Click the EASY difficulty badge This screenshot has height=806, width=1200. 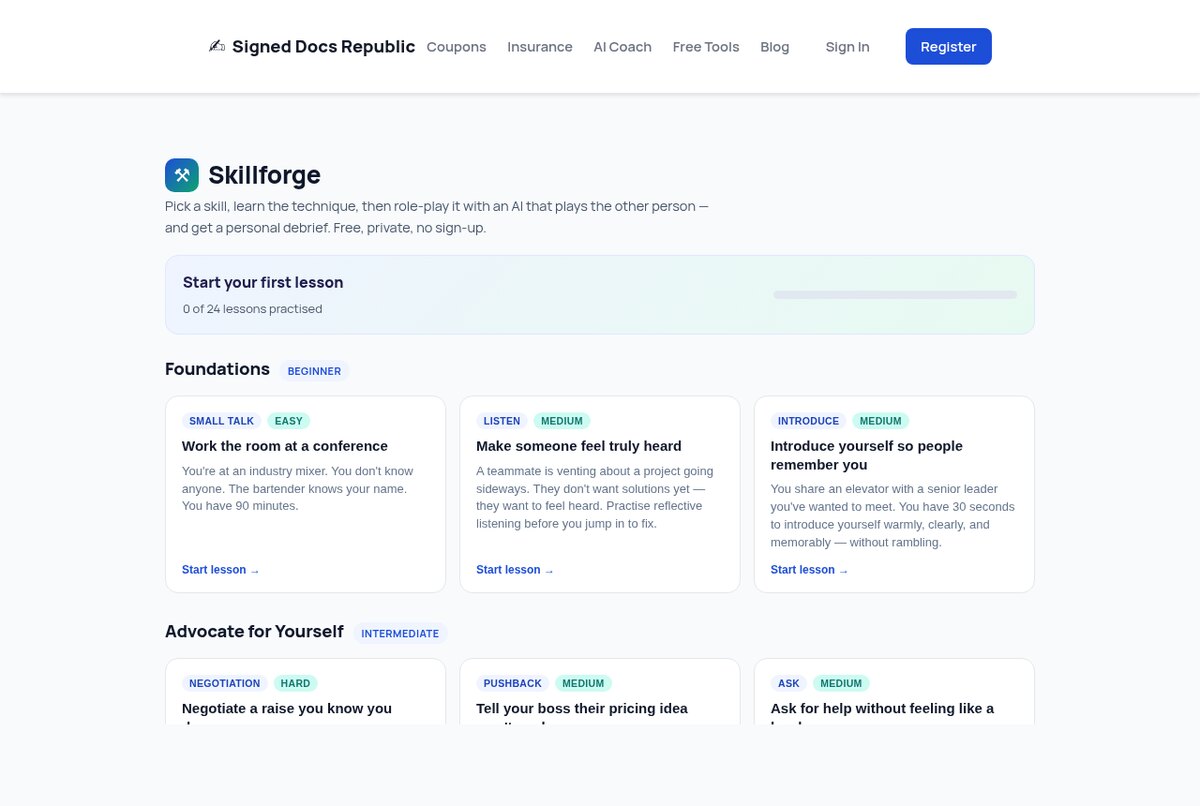coord(288,421)
